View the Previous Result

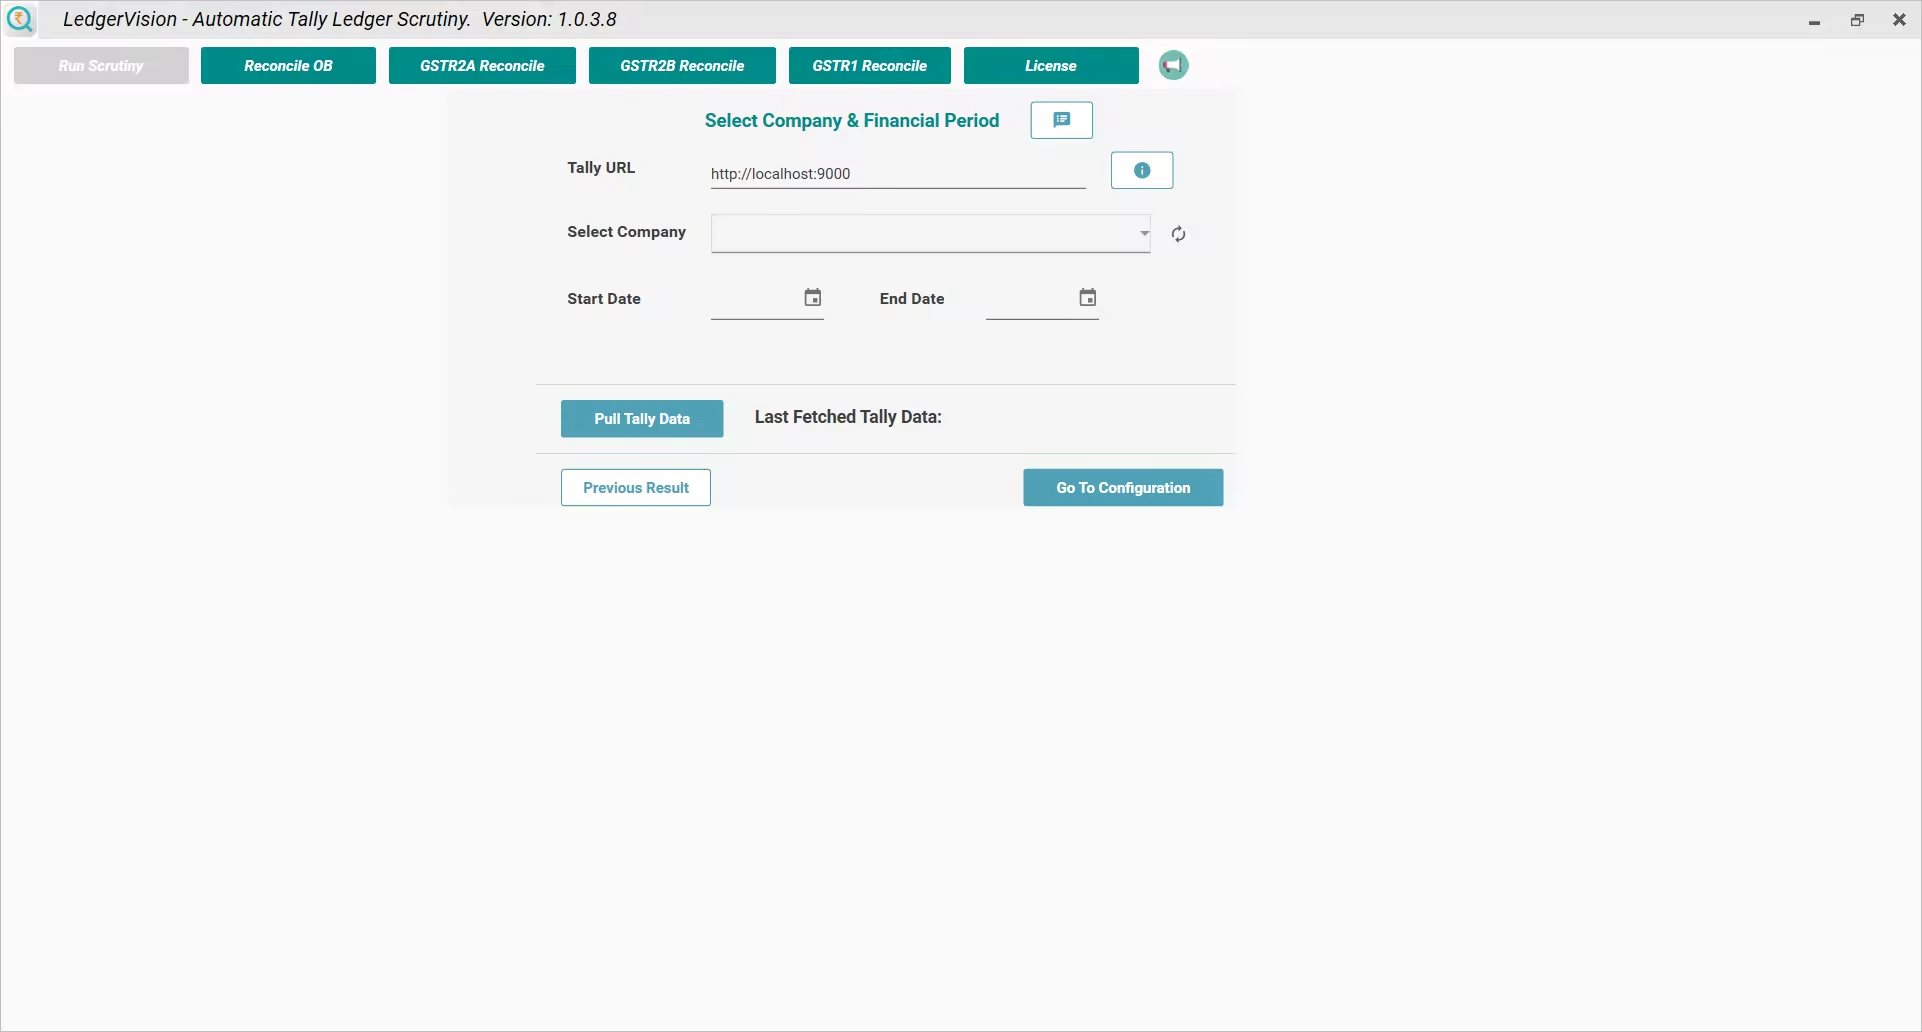(636, 488)
